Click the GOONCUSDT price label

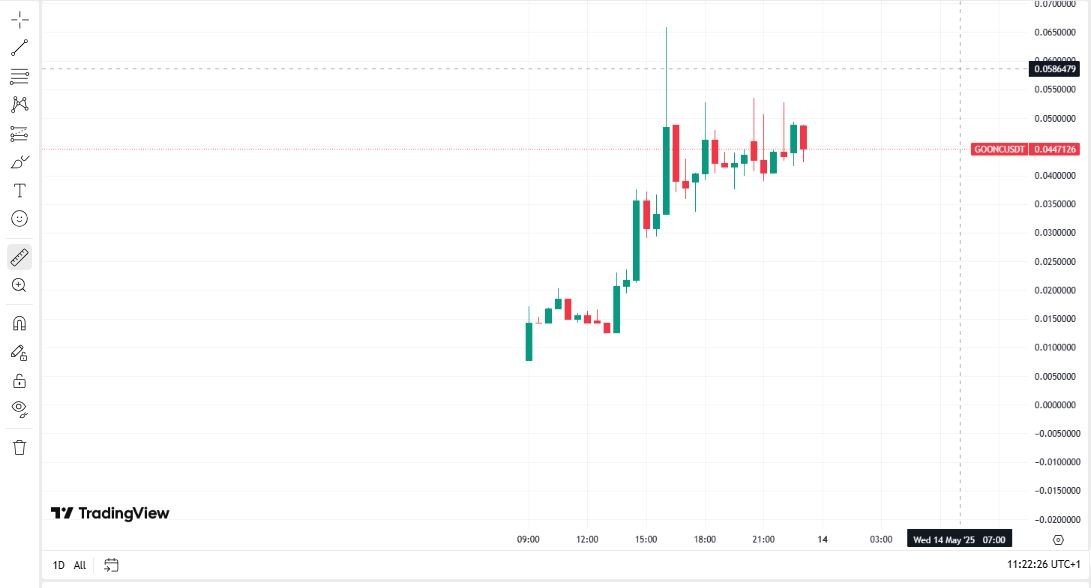click(x=1024, y=148)
